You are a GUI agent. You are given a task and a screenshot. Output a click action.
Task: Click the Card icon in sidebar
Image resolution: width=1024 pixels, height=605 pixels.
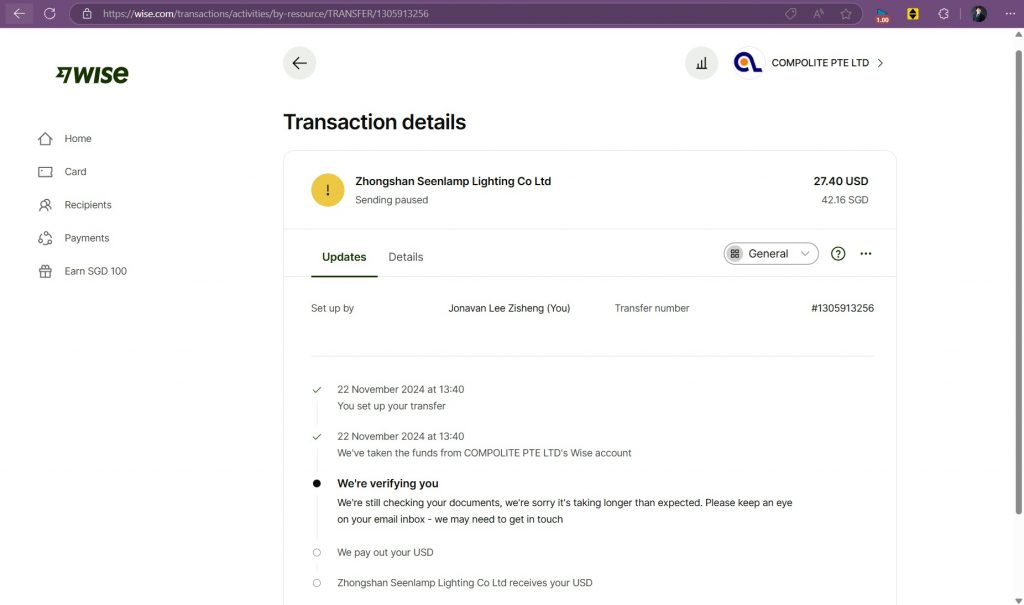coord(45,172)
